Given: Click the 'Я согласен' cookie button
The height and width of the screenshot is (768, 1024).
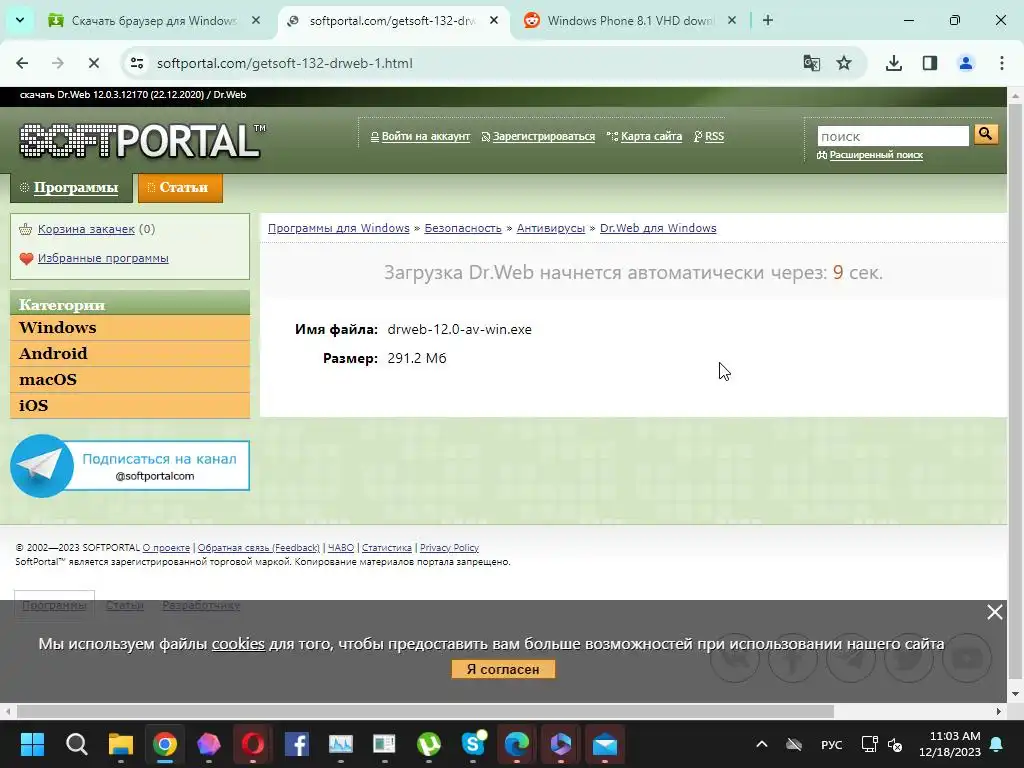Looking at the screenshot, I should coord(503,669).
